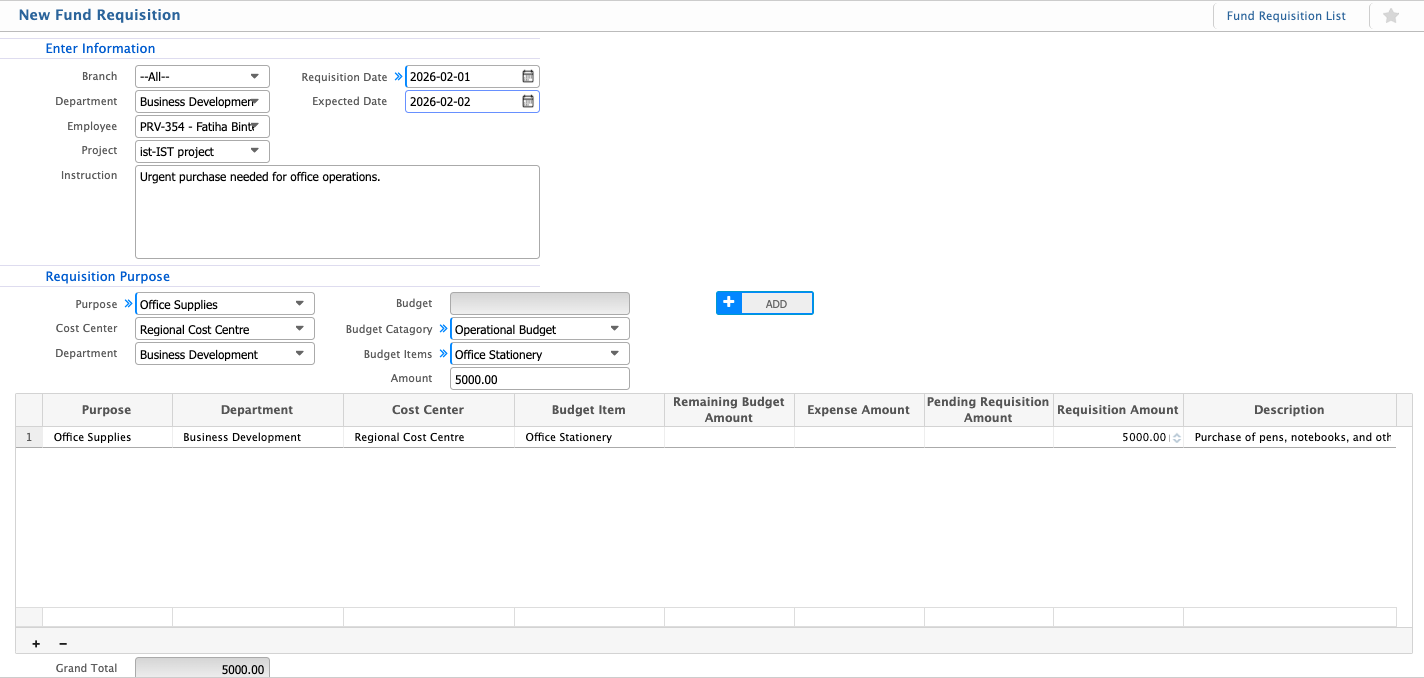Expand the Project dropdown
Viewport: 1424px width, 678px height.
[x=254, y=151]
